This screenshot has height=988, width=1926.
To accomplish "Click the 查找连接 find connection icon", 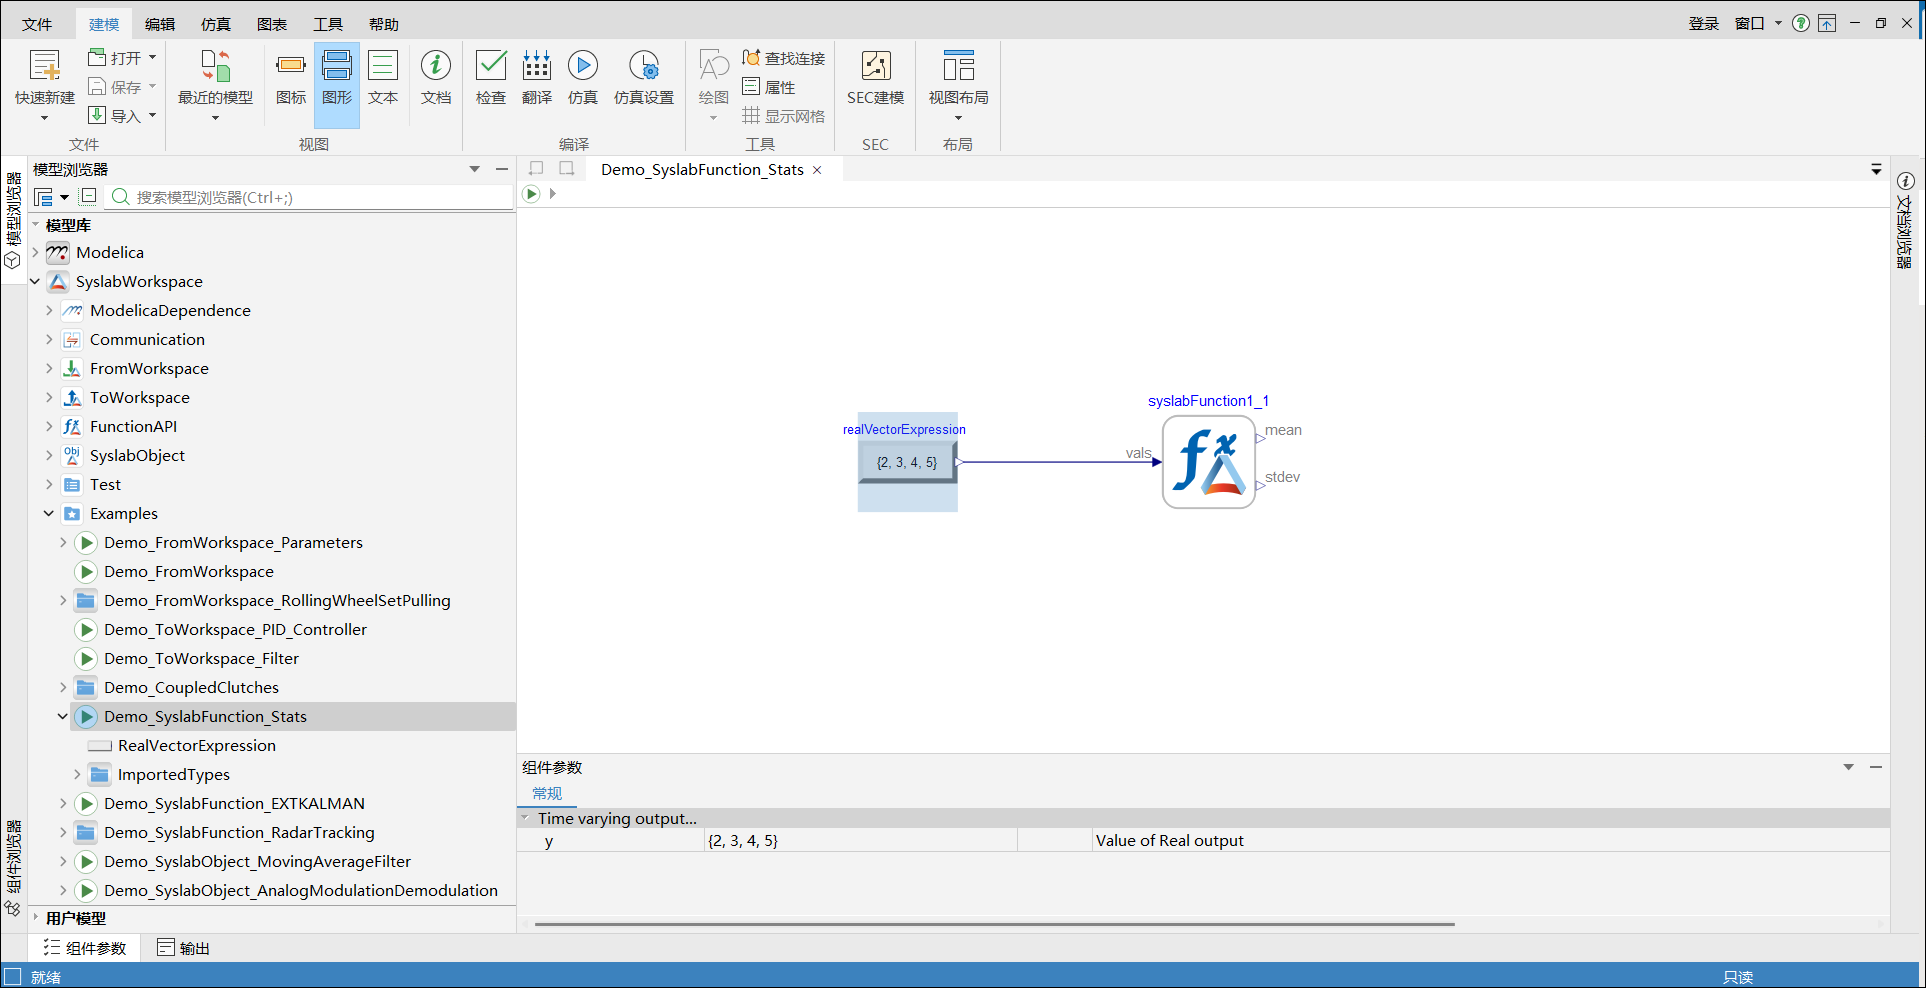I will pyautogui.click(x=784, y=58).
